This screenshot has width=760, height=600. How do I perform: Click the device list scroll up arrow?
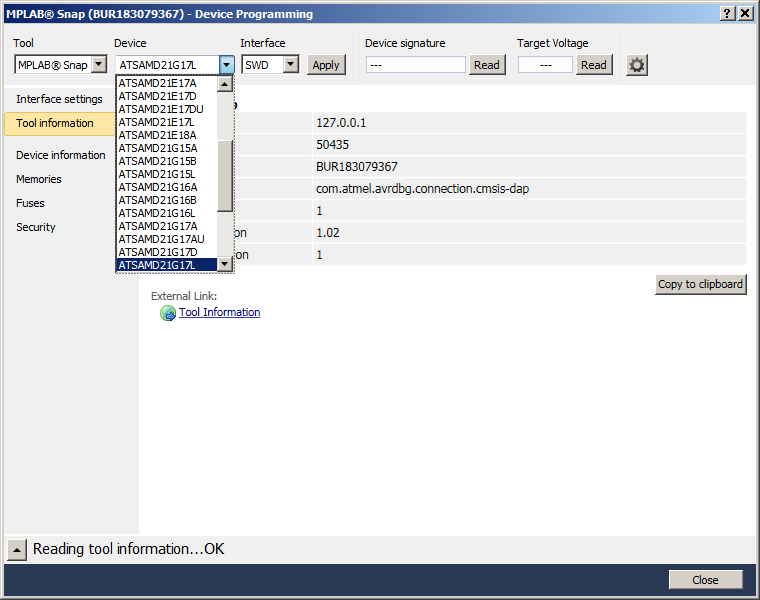(224, 84)
